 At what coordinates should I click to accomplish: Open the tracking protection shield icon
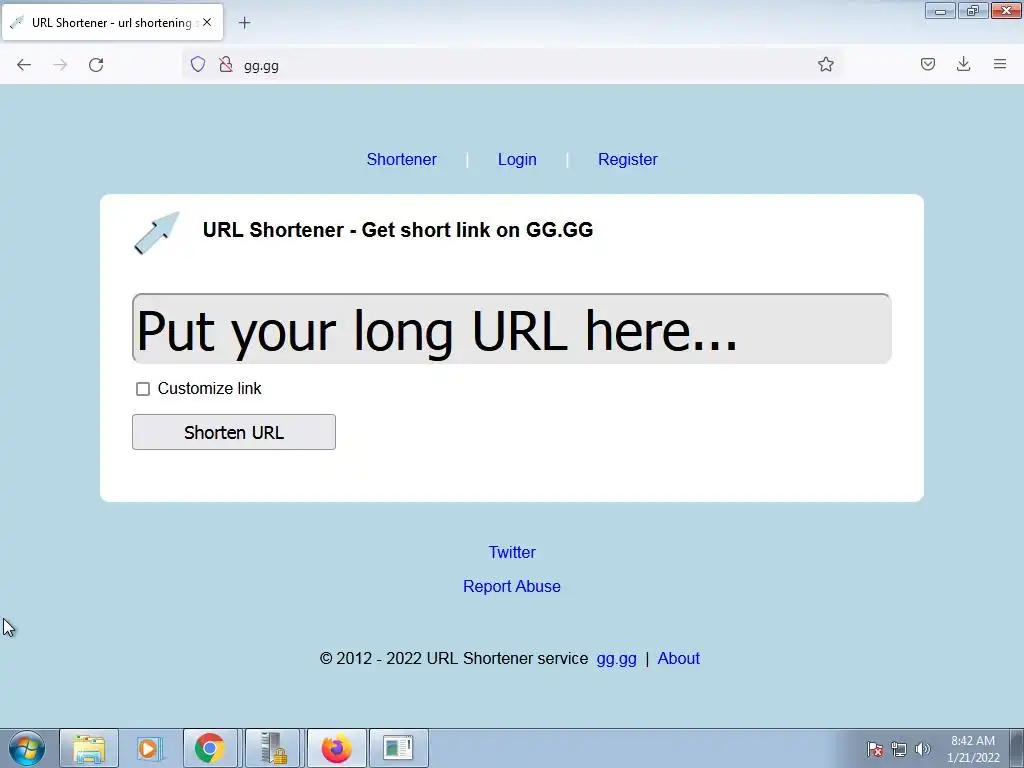pos(198,64)
